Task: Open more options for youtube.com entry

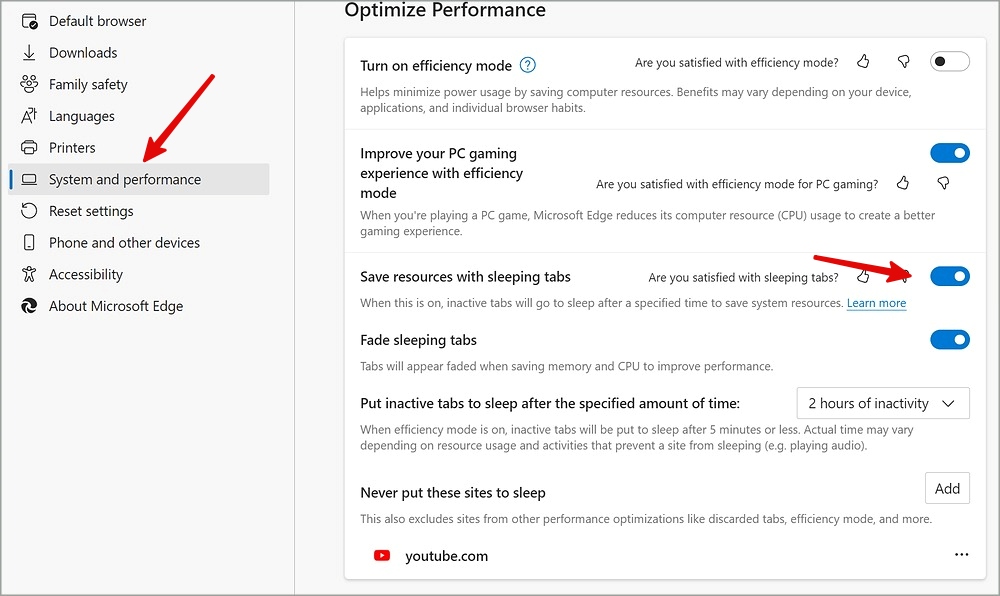Action: tap(961, 554)
